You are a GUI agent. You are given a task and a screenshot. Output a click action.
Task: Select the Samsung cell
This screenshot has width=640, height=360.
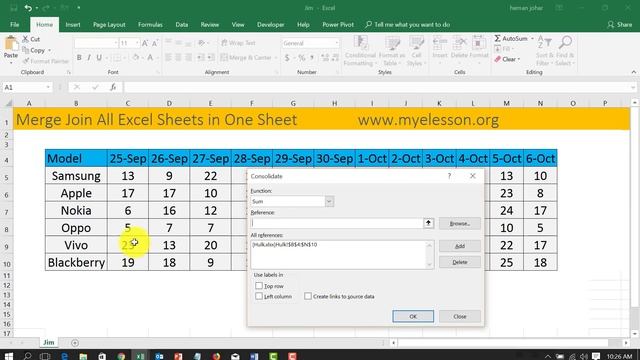coord(76,176)
